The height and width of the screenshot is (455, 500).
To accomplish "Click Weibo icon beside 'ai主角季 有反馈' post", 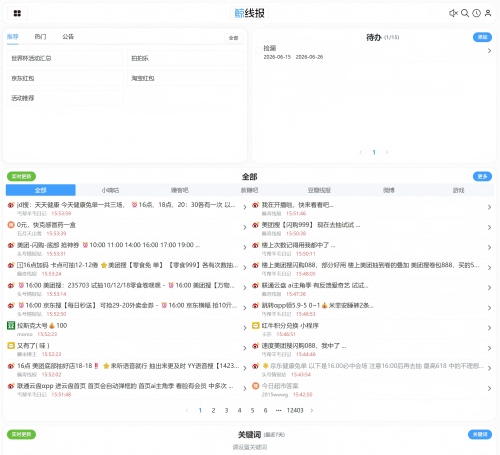I will pyautogui.click(x=255, y=285).
